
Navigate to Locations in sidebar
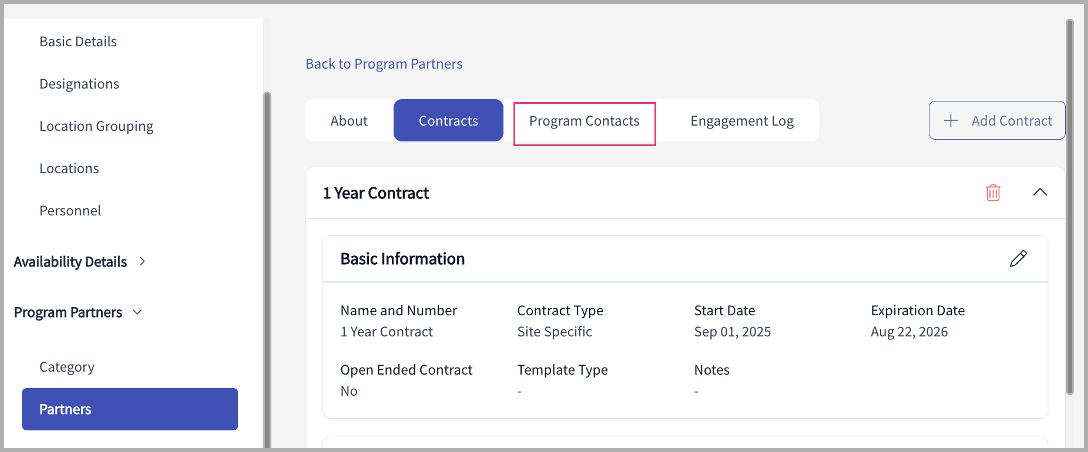point(69,169)
